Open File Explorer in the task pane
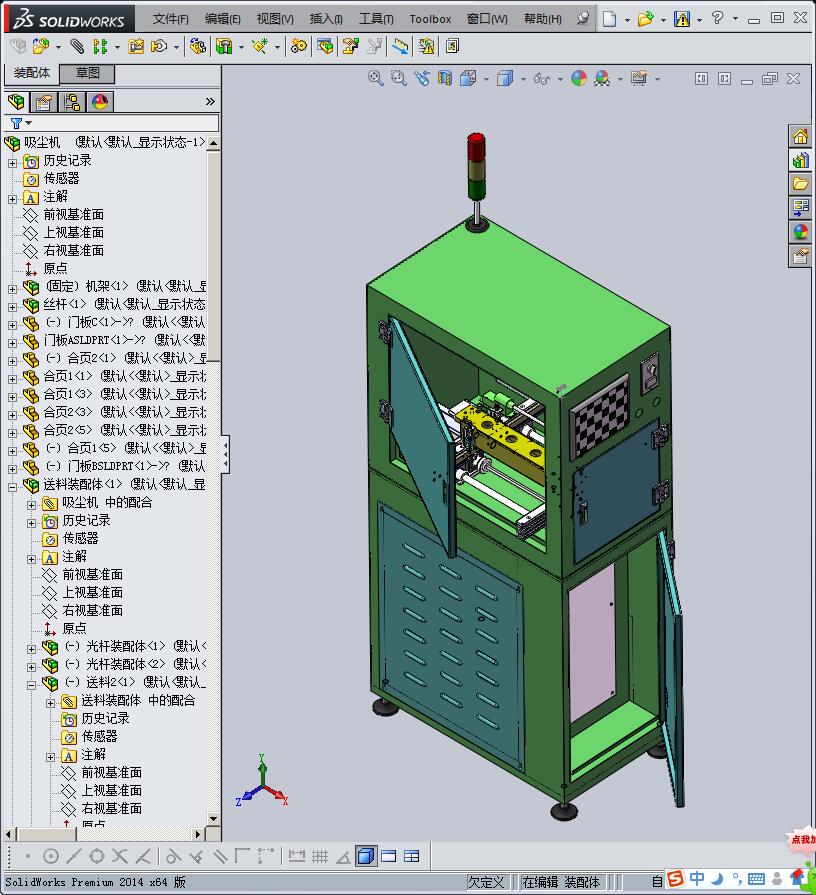Image resolution: width=816 pixels, height=895 pixels. pos(800,184)
